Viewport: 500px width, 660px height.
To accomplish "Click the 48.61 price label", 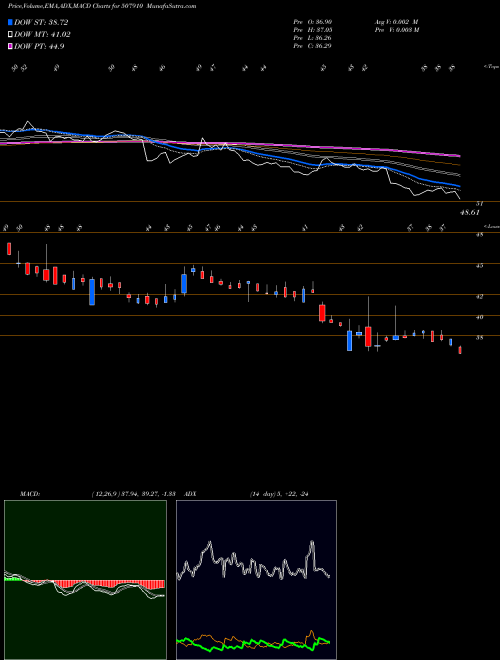I will coord(470,213).
